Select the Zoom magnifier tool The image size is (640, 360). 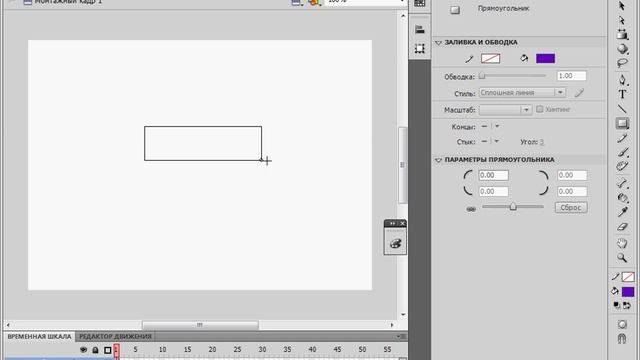pyautogui.click(x=622, y=258)
